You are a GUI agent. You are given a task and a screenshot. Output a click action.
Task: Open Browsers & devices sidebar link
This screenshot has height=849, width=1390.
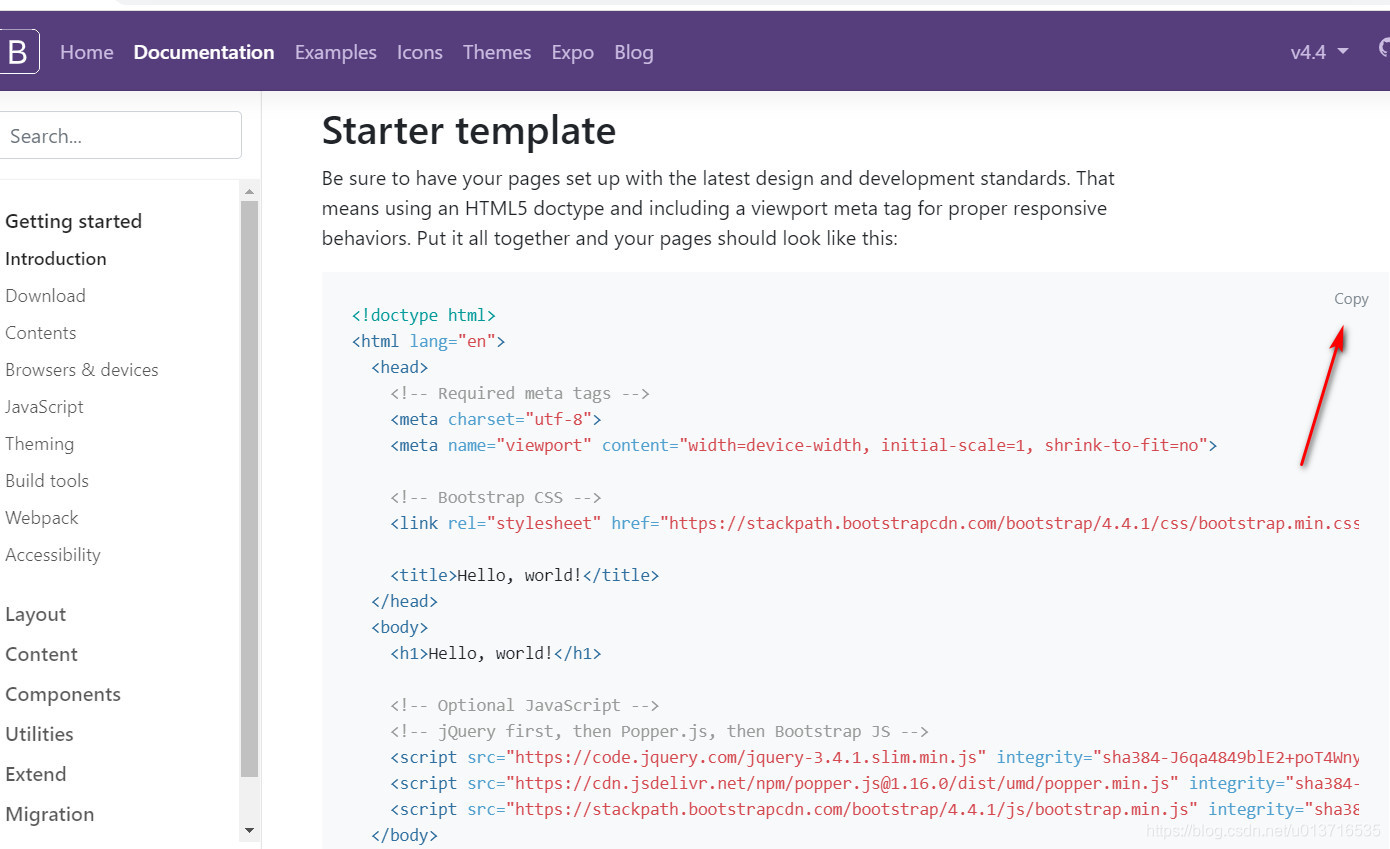82,370
